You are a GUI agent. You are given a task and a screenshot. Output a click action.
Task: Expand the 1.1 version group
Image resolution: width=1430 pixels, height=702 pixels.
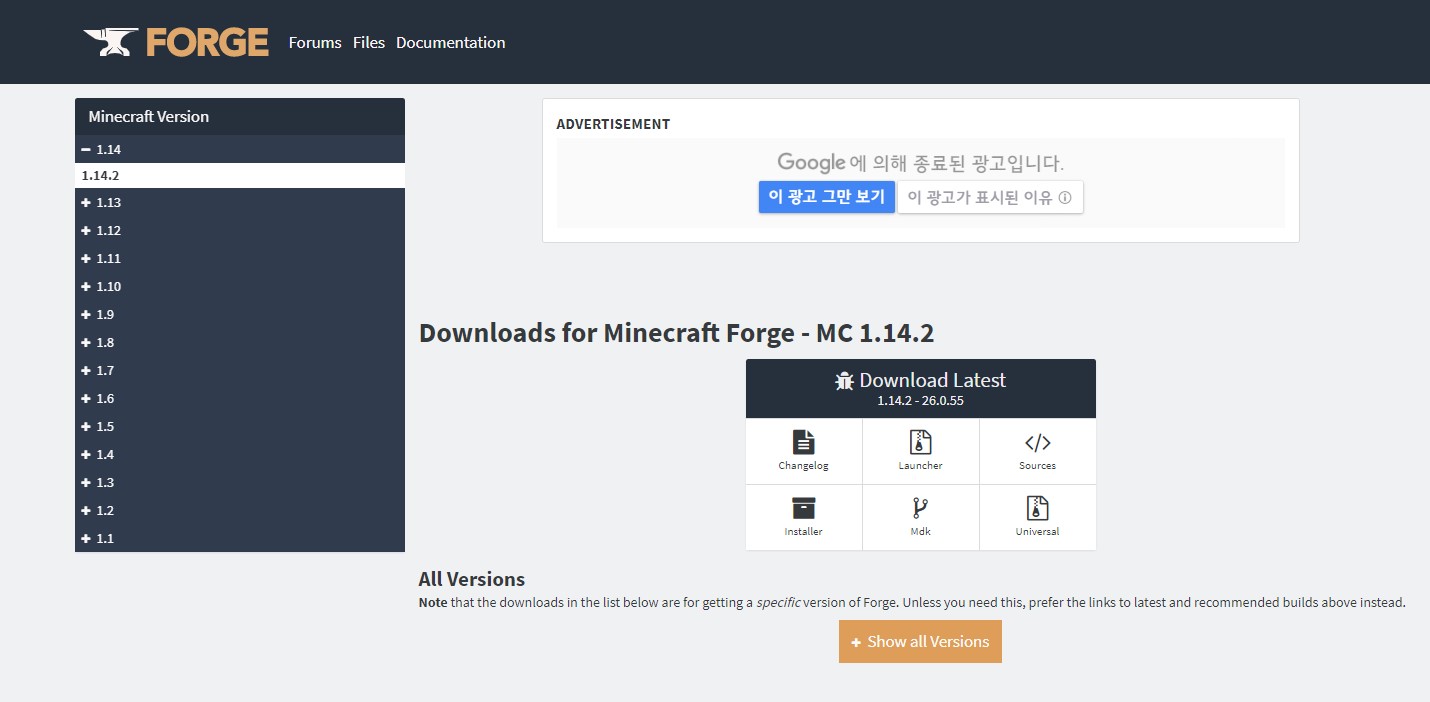coord(240,539)
